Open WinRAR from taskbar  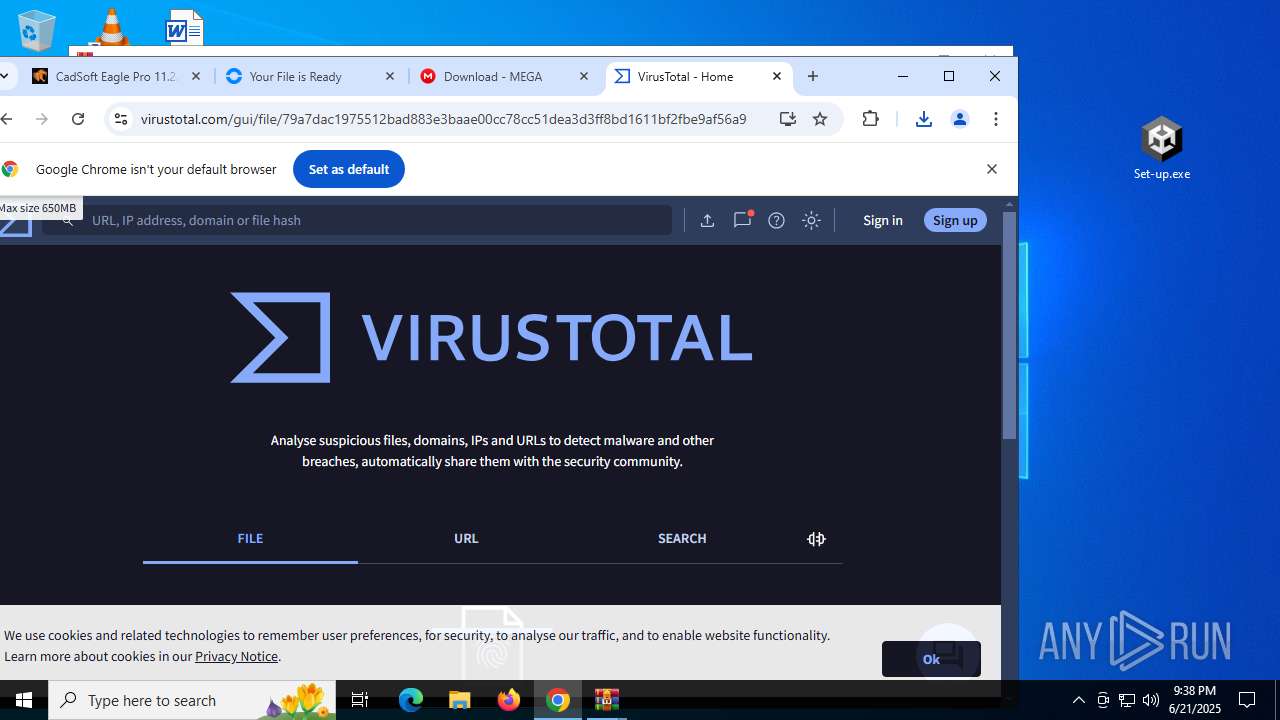pyautogui.click(x=607, y=700)
